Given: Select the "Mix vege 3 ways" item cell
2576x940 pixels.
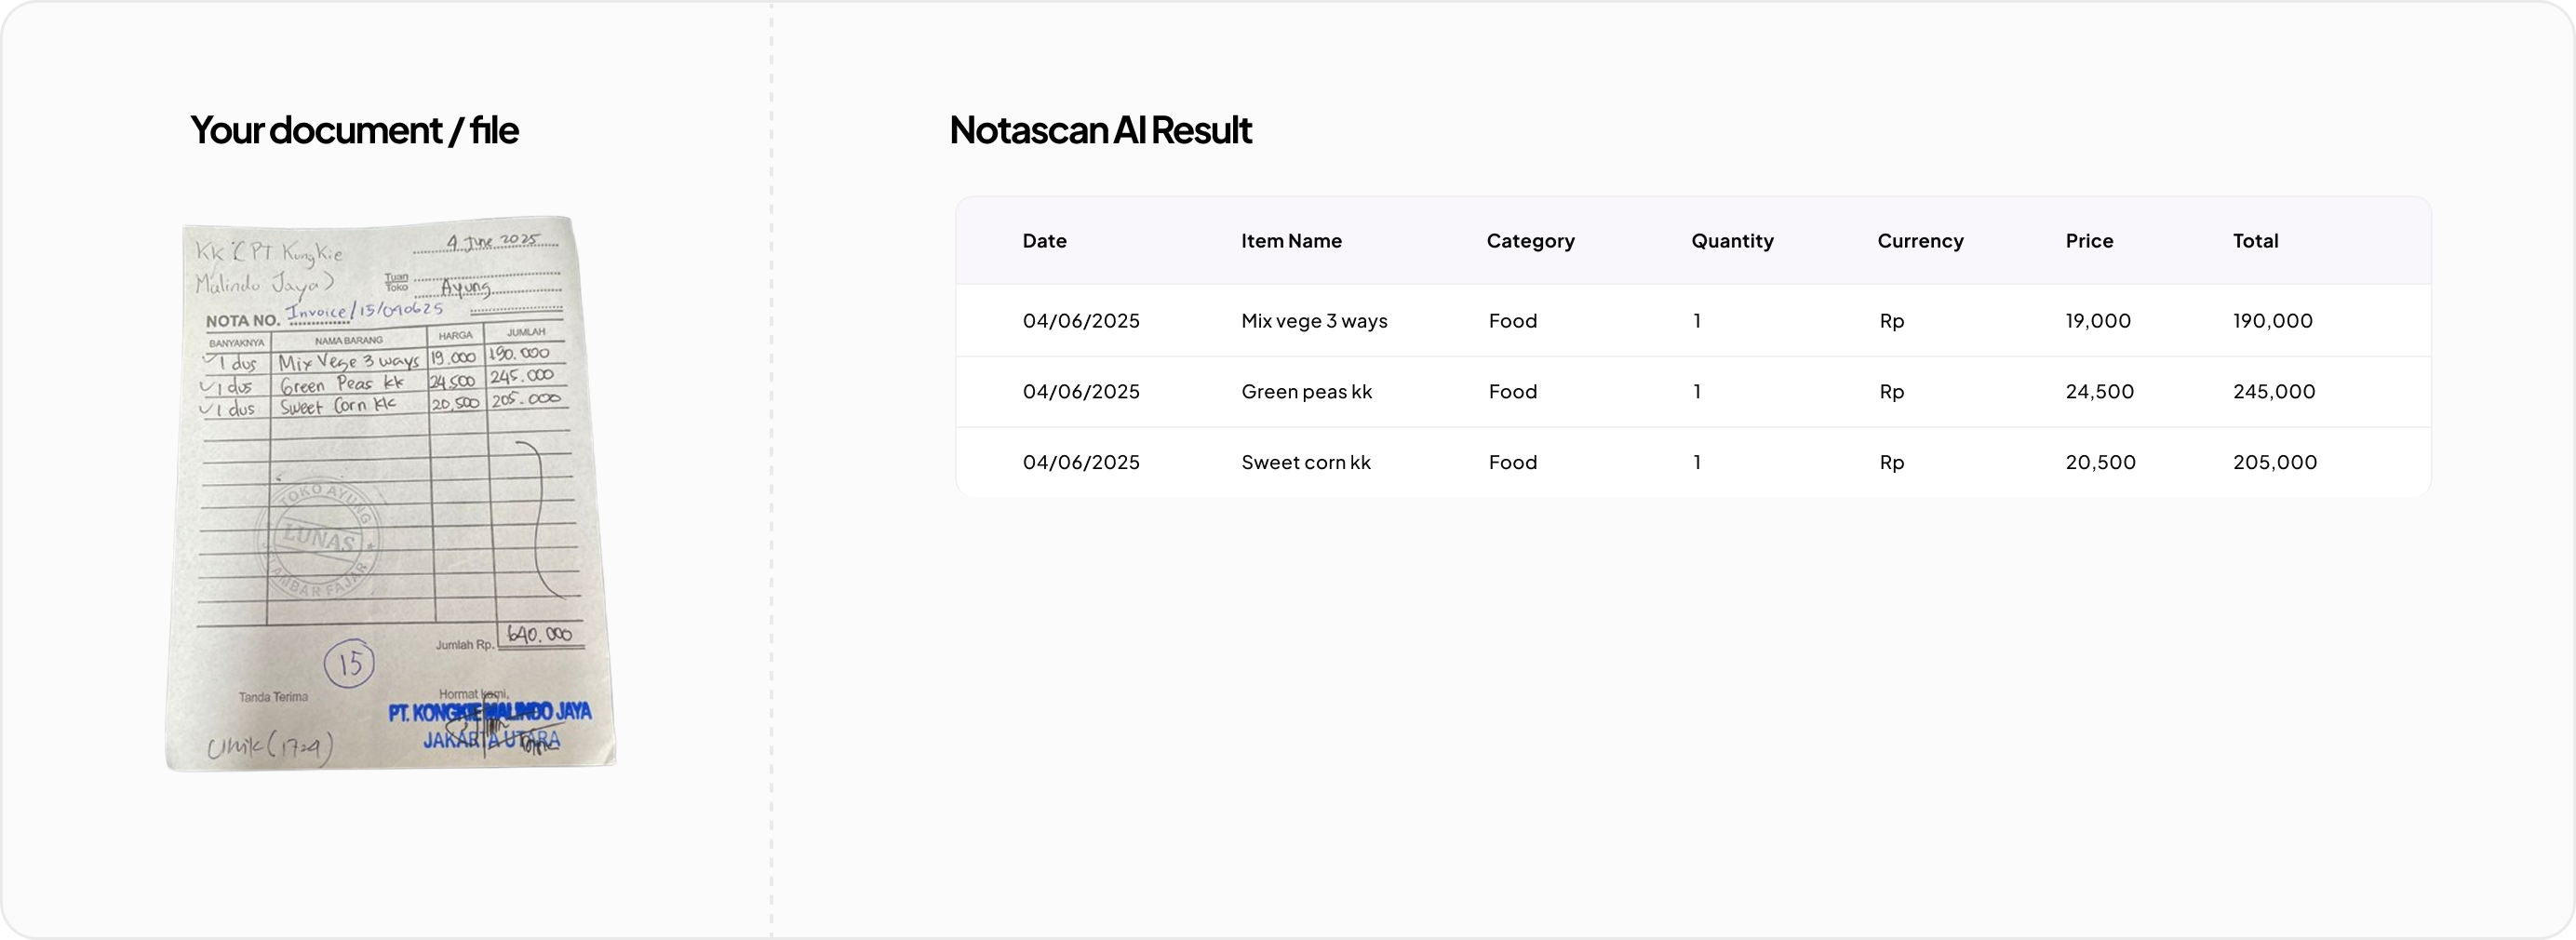Looking at the screenshot, I should coord(1314,321).
